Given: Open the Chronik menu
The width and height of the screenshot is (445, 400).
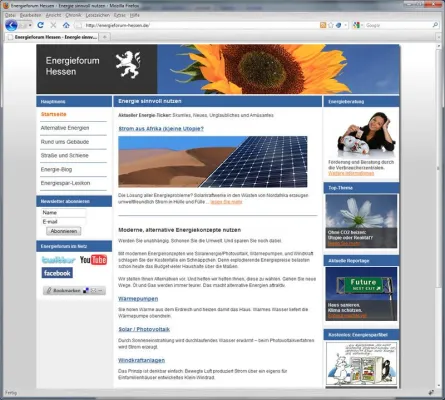Looking at the screenshot, I should coord(73,15).
